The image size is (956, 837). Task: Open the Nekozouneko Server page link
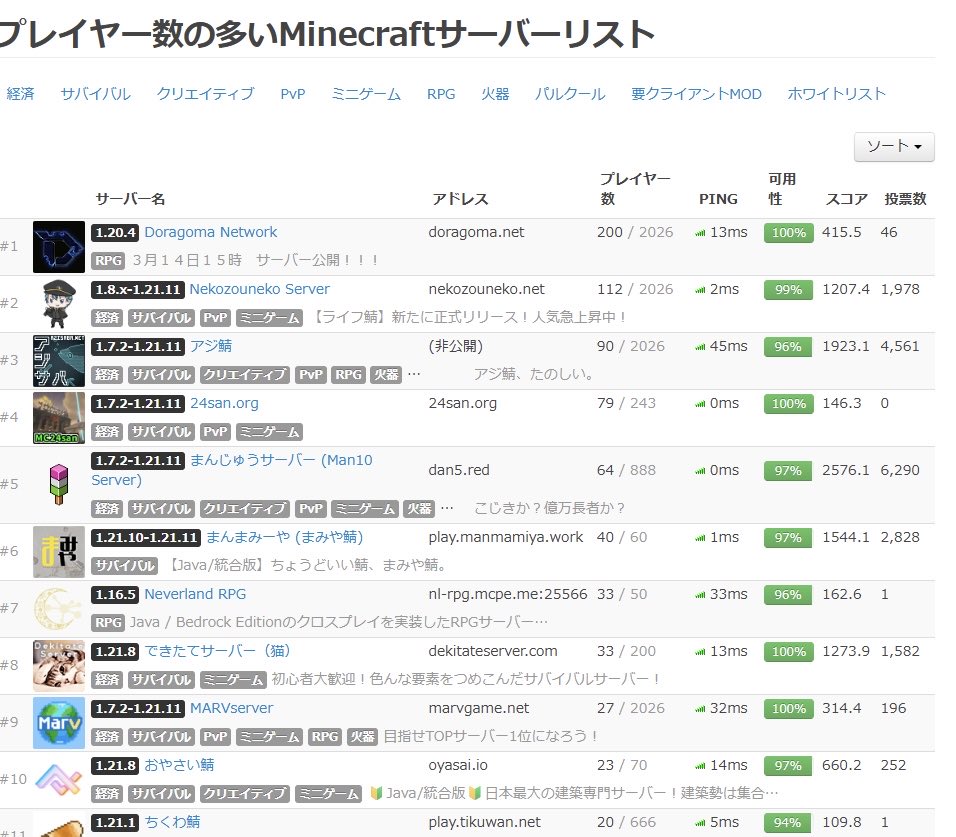[x=259, y=289]
